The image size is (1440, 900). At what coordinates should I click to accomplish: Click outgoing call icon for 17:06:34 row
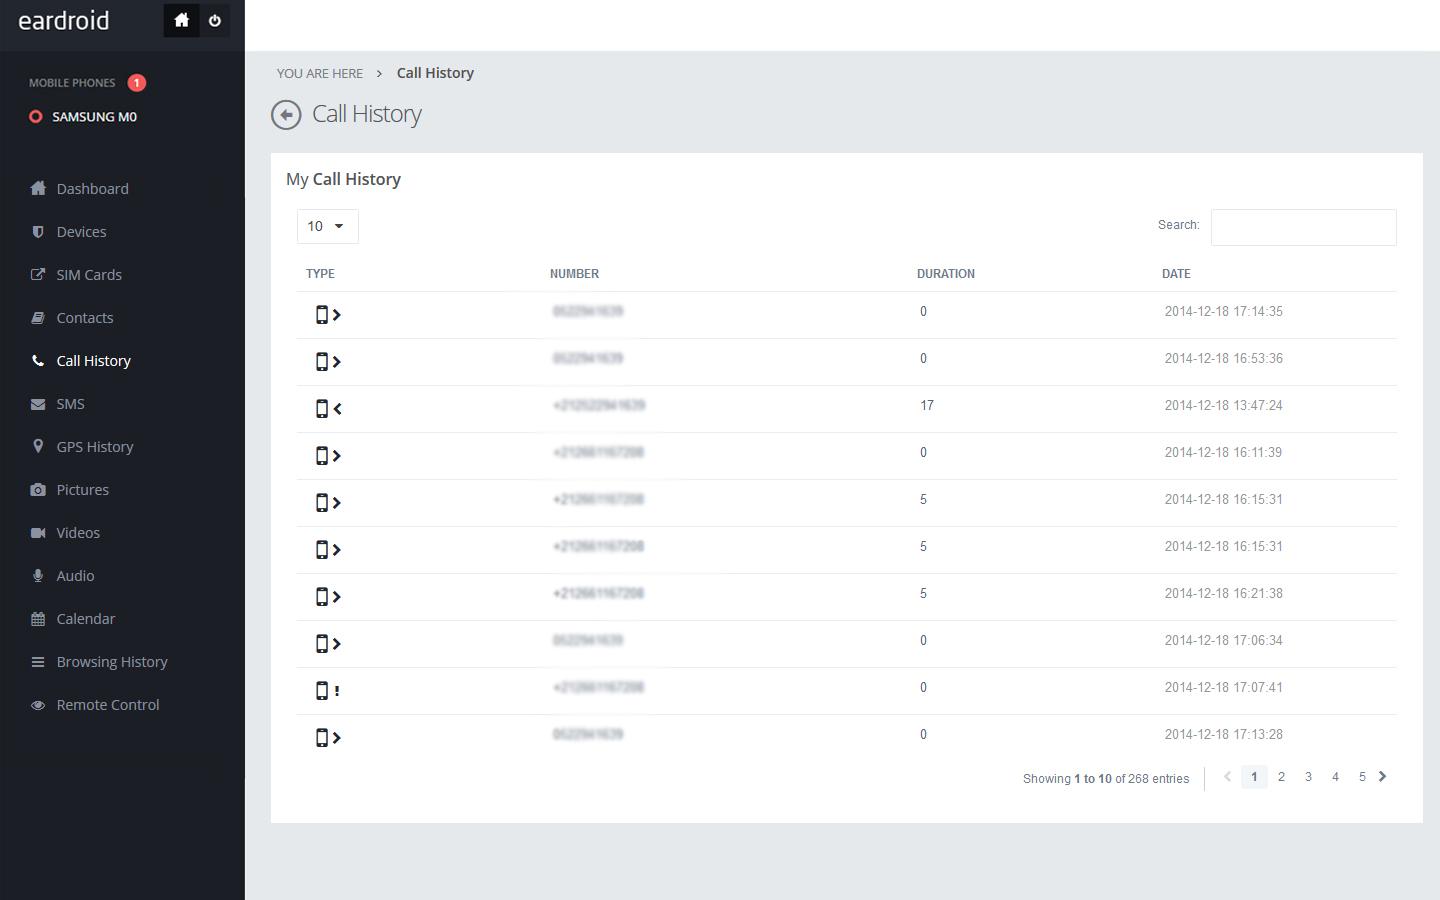[x=328, y=644]
